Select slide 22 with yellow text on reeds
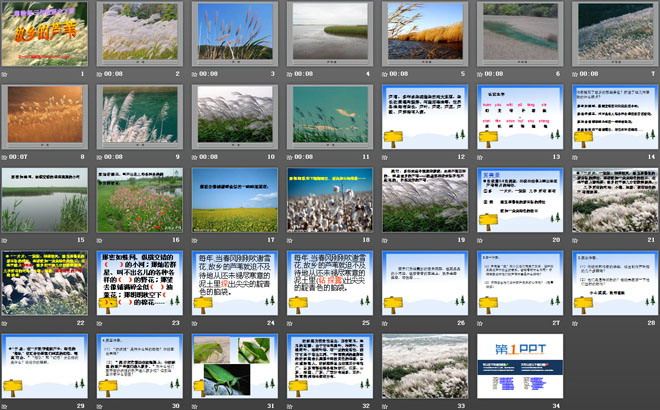 point(46,282)
